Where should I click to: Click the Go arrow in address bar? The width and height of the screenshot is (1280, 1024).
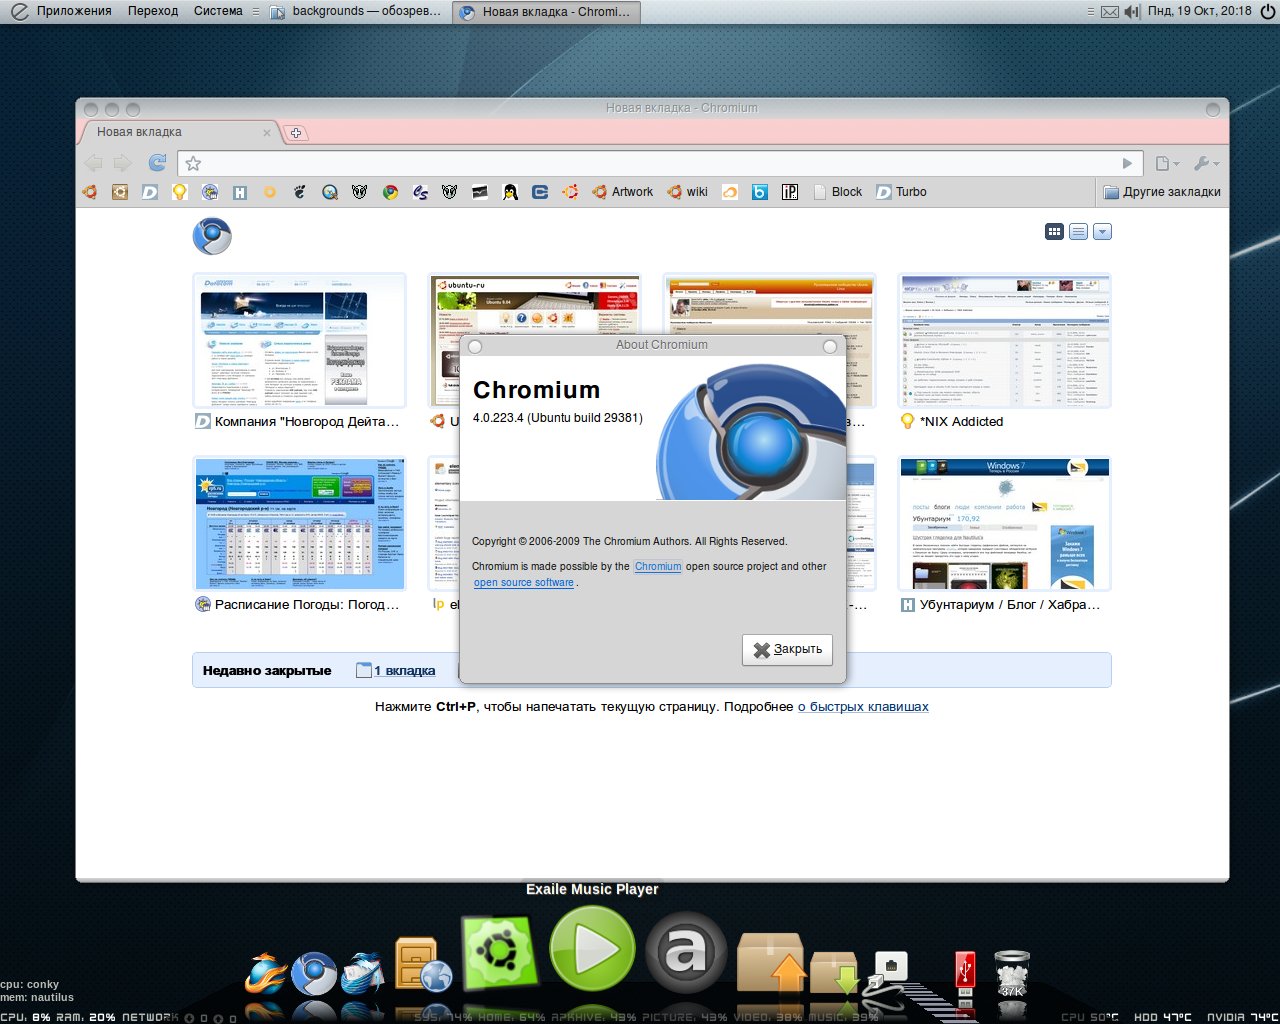coord(1128,163)
